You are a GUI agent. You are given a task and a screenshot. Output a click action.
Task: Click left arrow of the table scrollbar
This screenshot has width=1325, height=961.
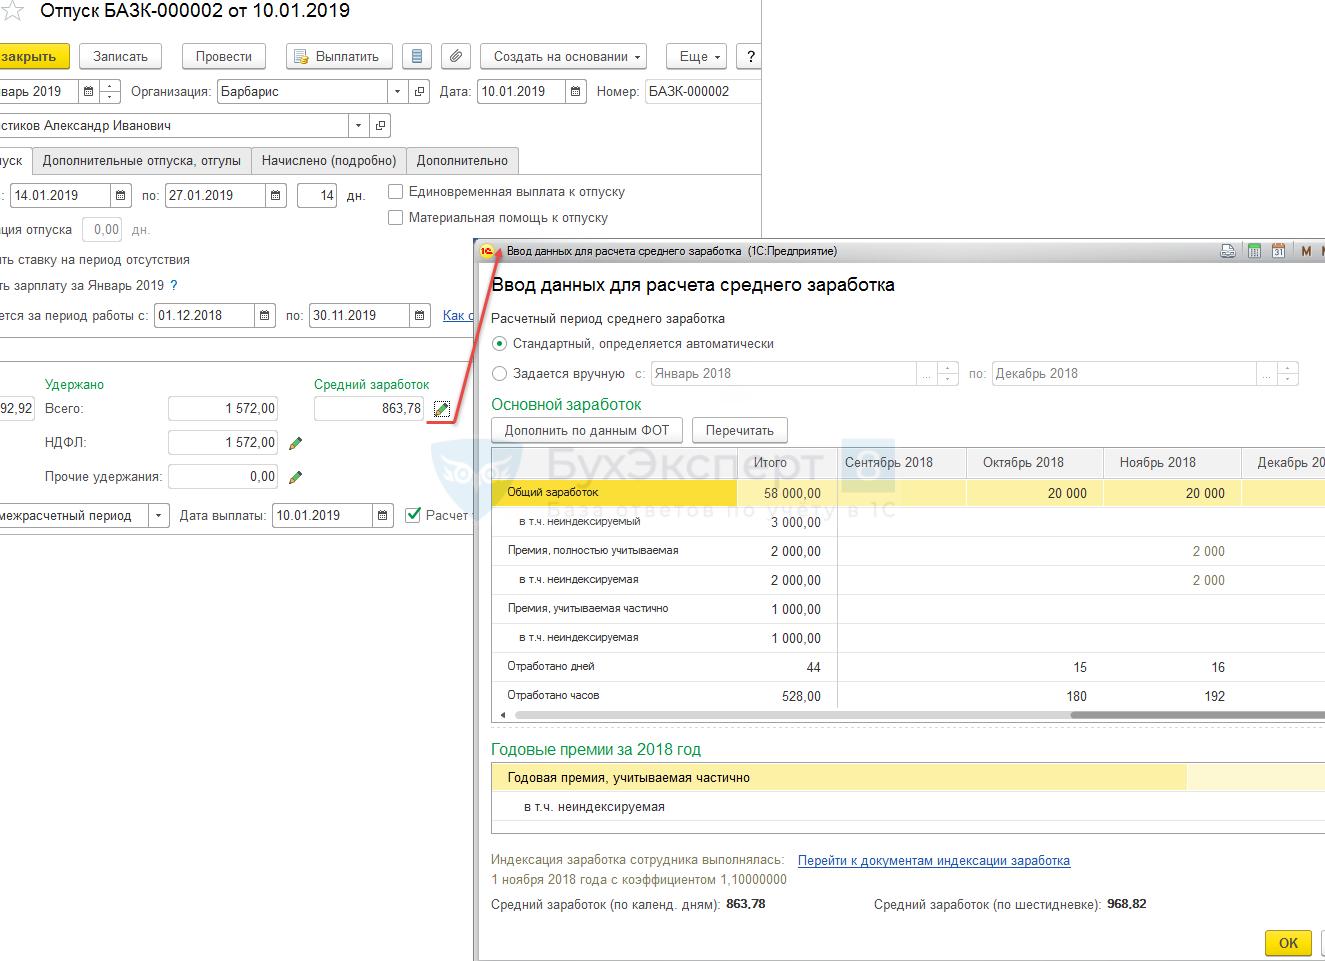(502, 715)
